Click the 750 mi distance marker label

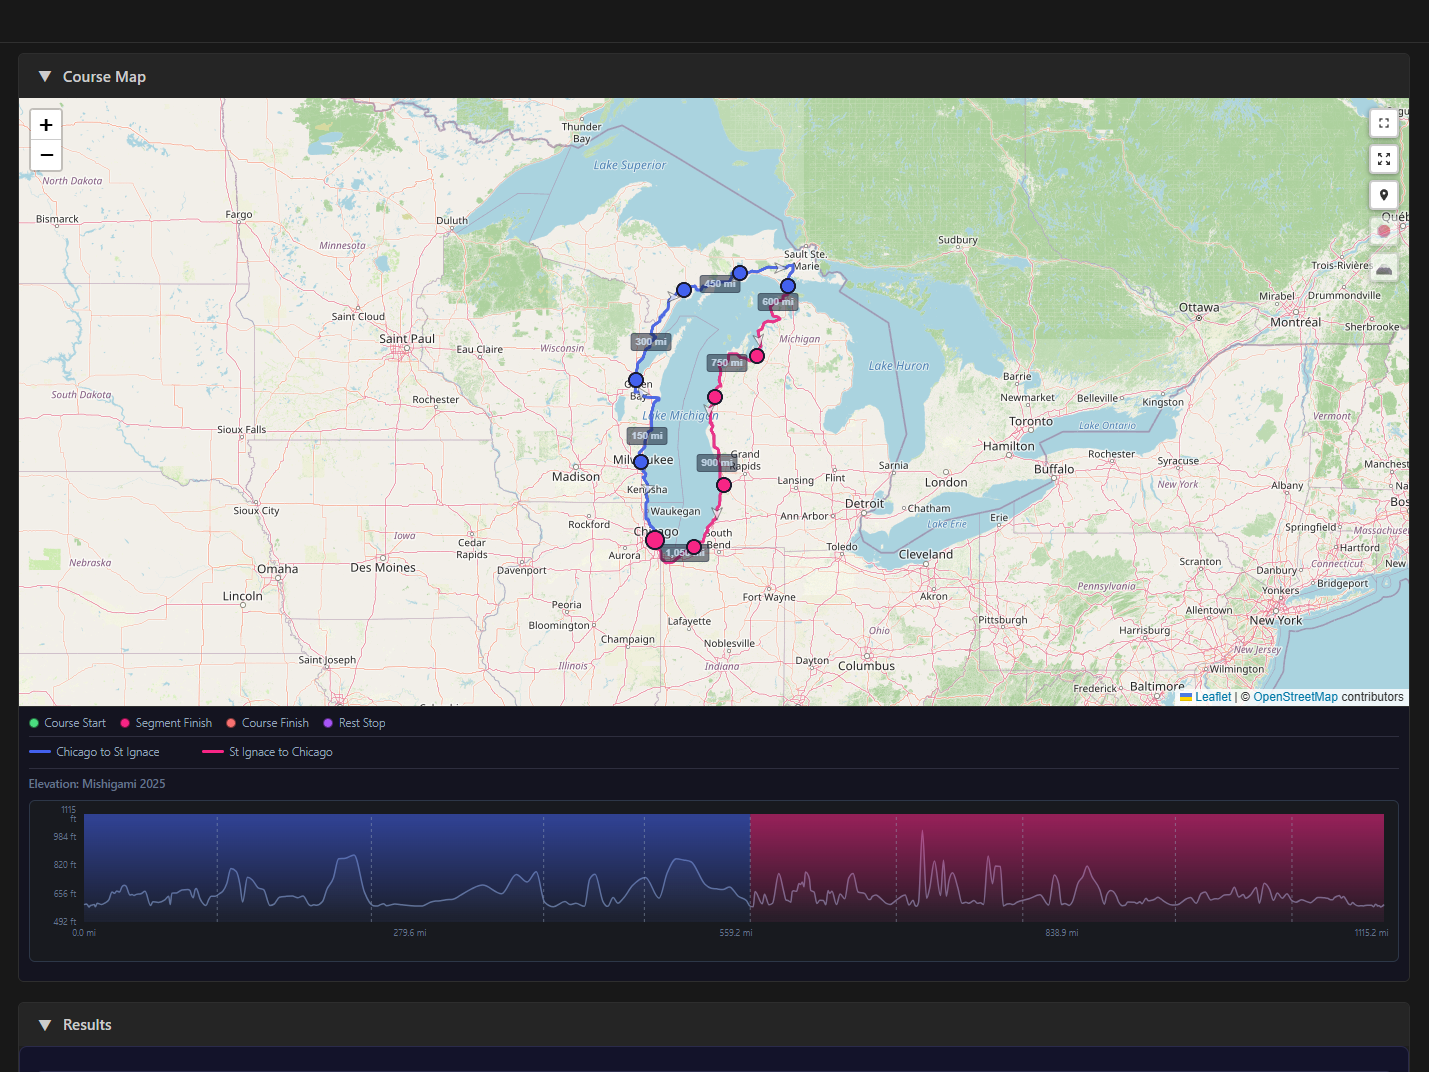[727, 363]
